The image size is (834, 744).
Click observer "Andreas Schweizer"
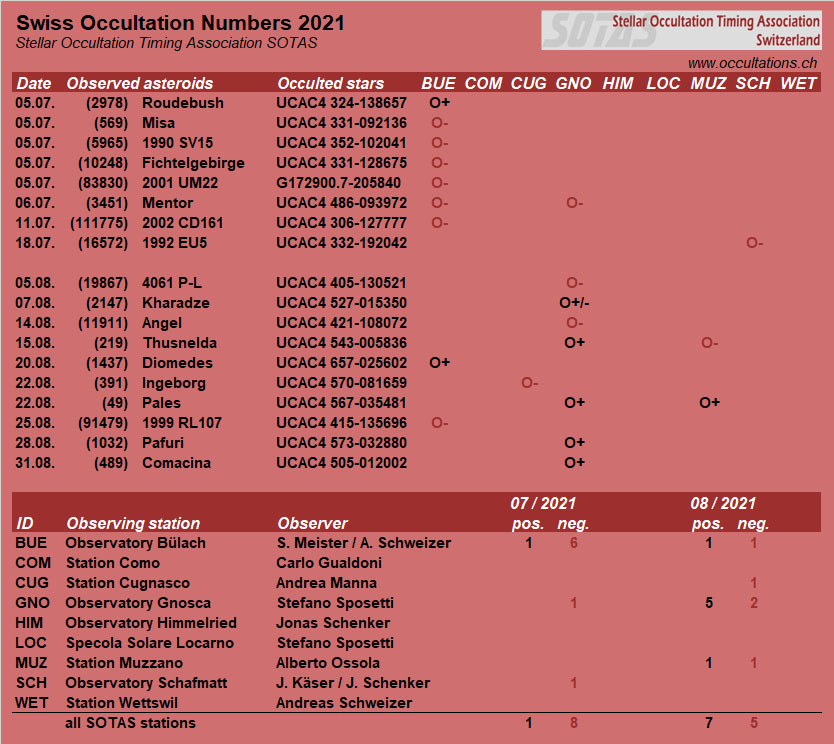(x=344, y=703)
